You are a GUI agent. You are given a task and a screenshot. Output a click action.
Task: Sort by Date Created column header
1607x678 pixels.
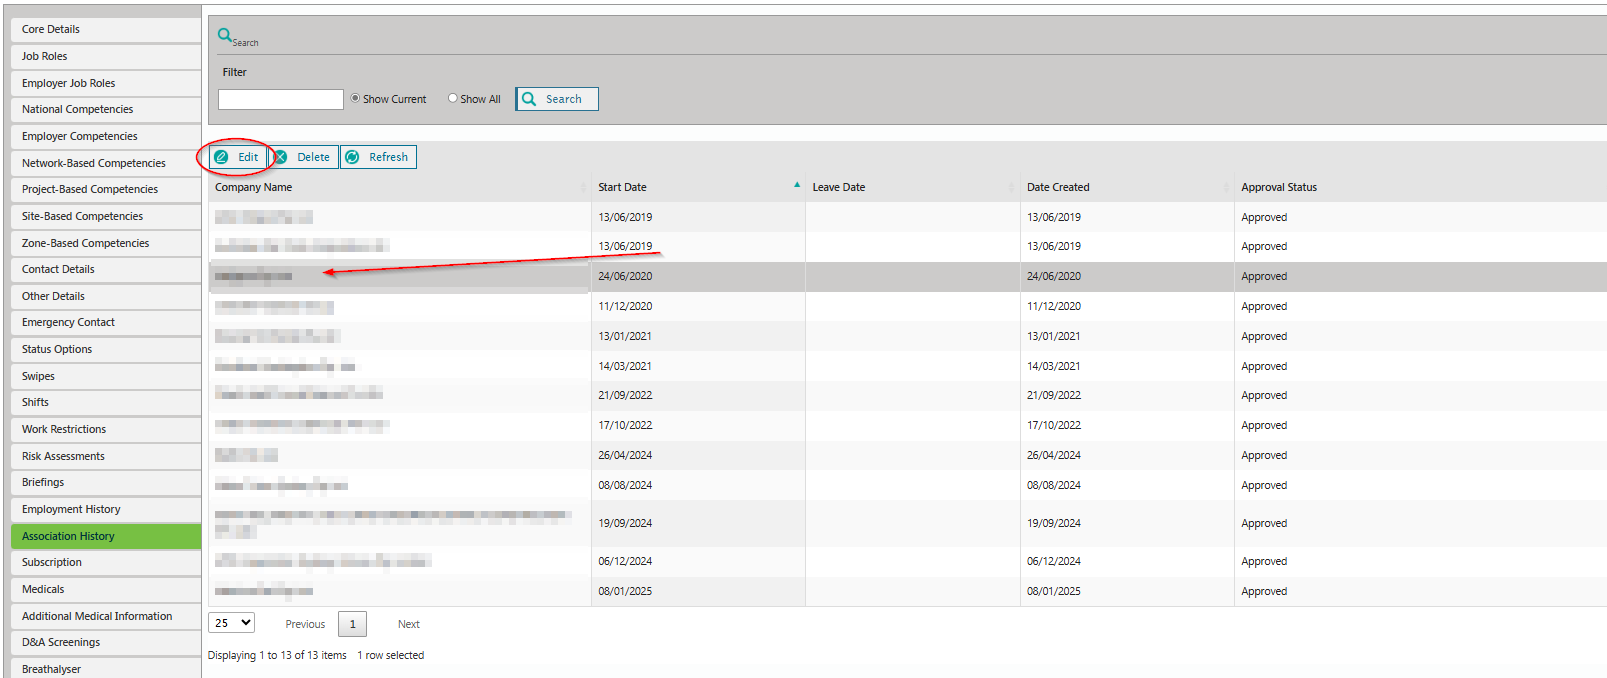(1058, 187)
